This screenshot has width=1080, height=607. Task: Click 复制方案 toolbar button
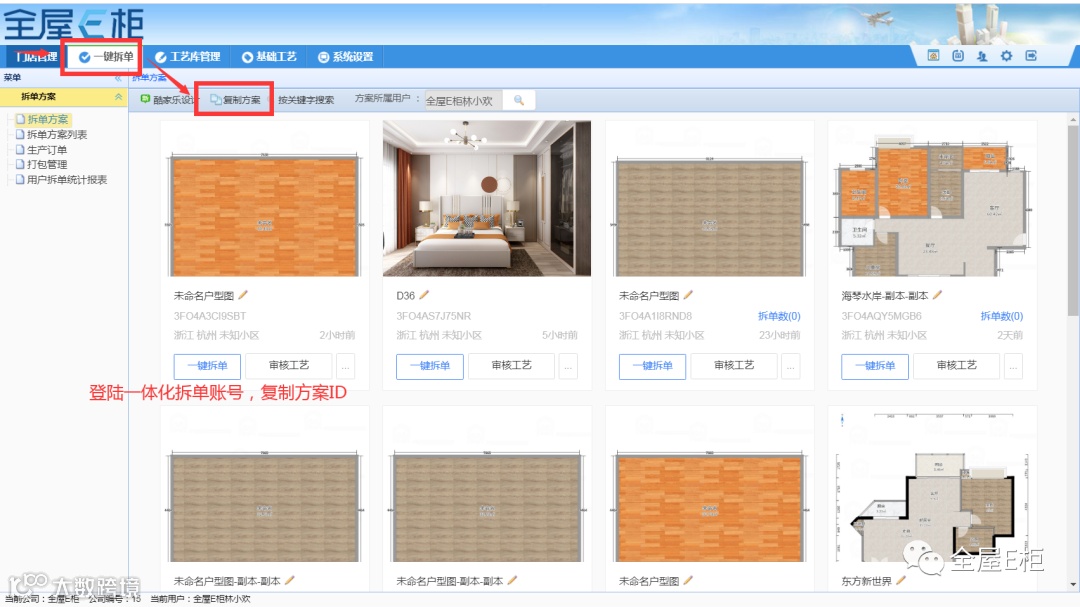[x=235, y=100]
